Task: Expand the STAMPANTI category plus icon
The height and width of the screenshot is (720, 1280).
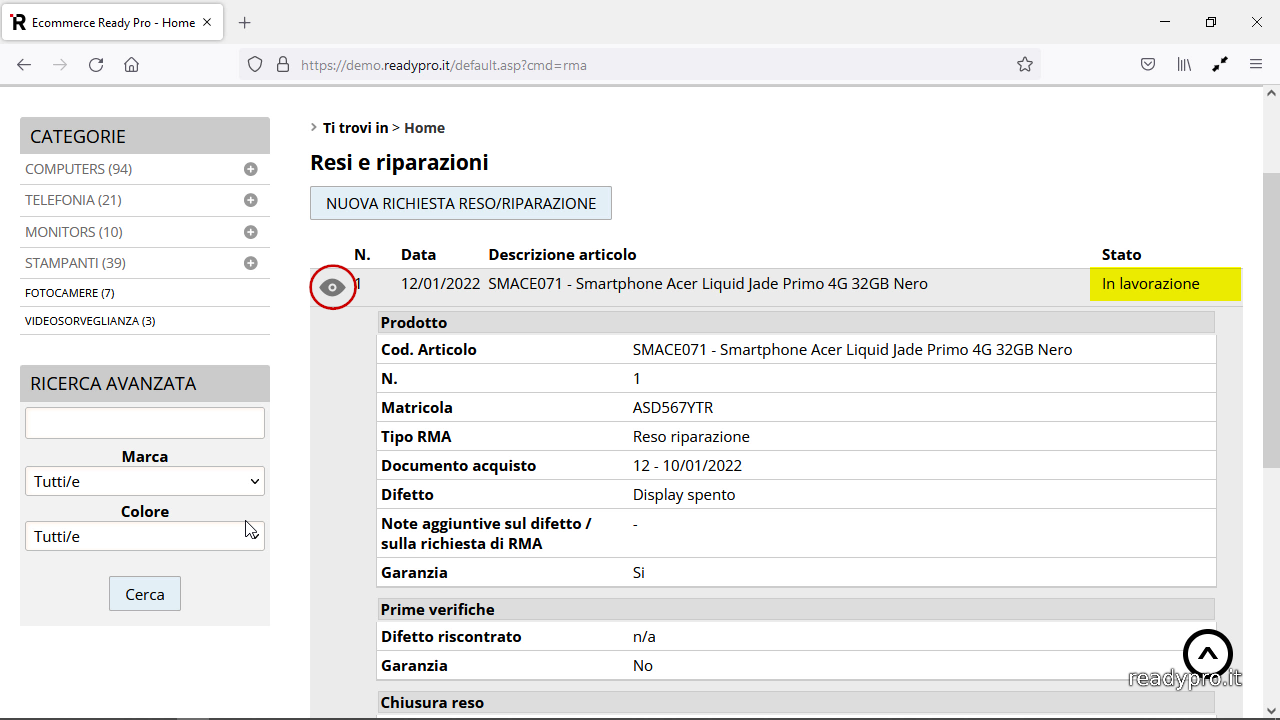Action: [251, 263]
